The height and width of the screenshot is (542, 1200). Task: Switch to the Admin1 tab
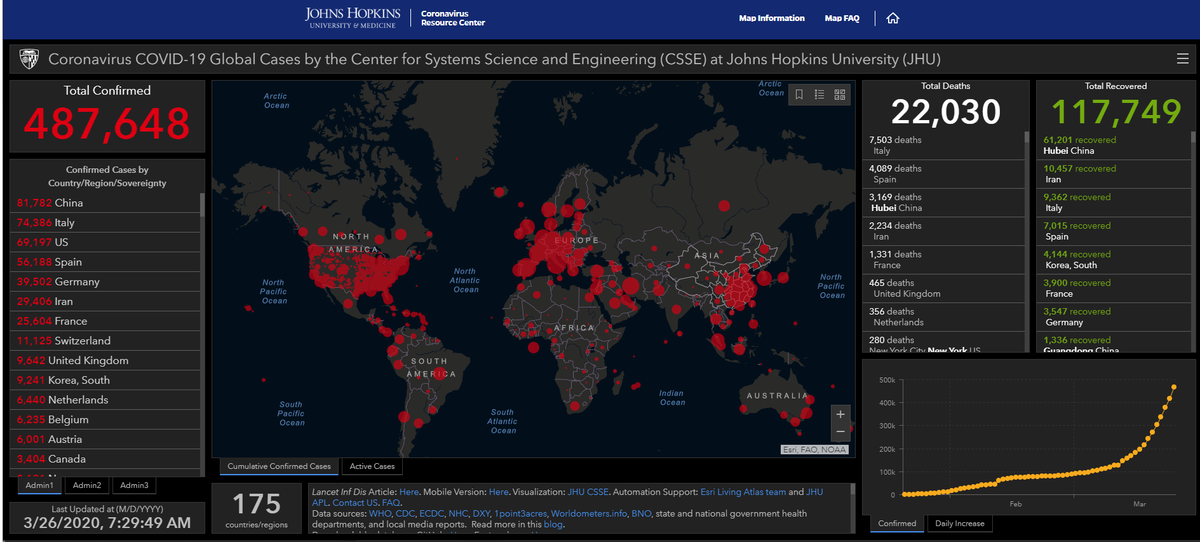point(38,485)
